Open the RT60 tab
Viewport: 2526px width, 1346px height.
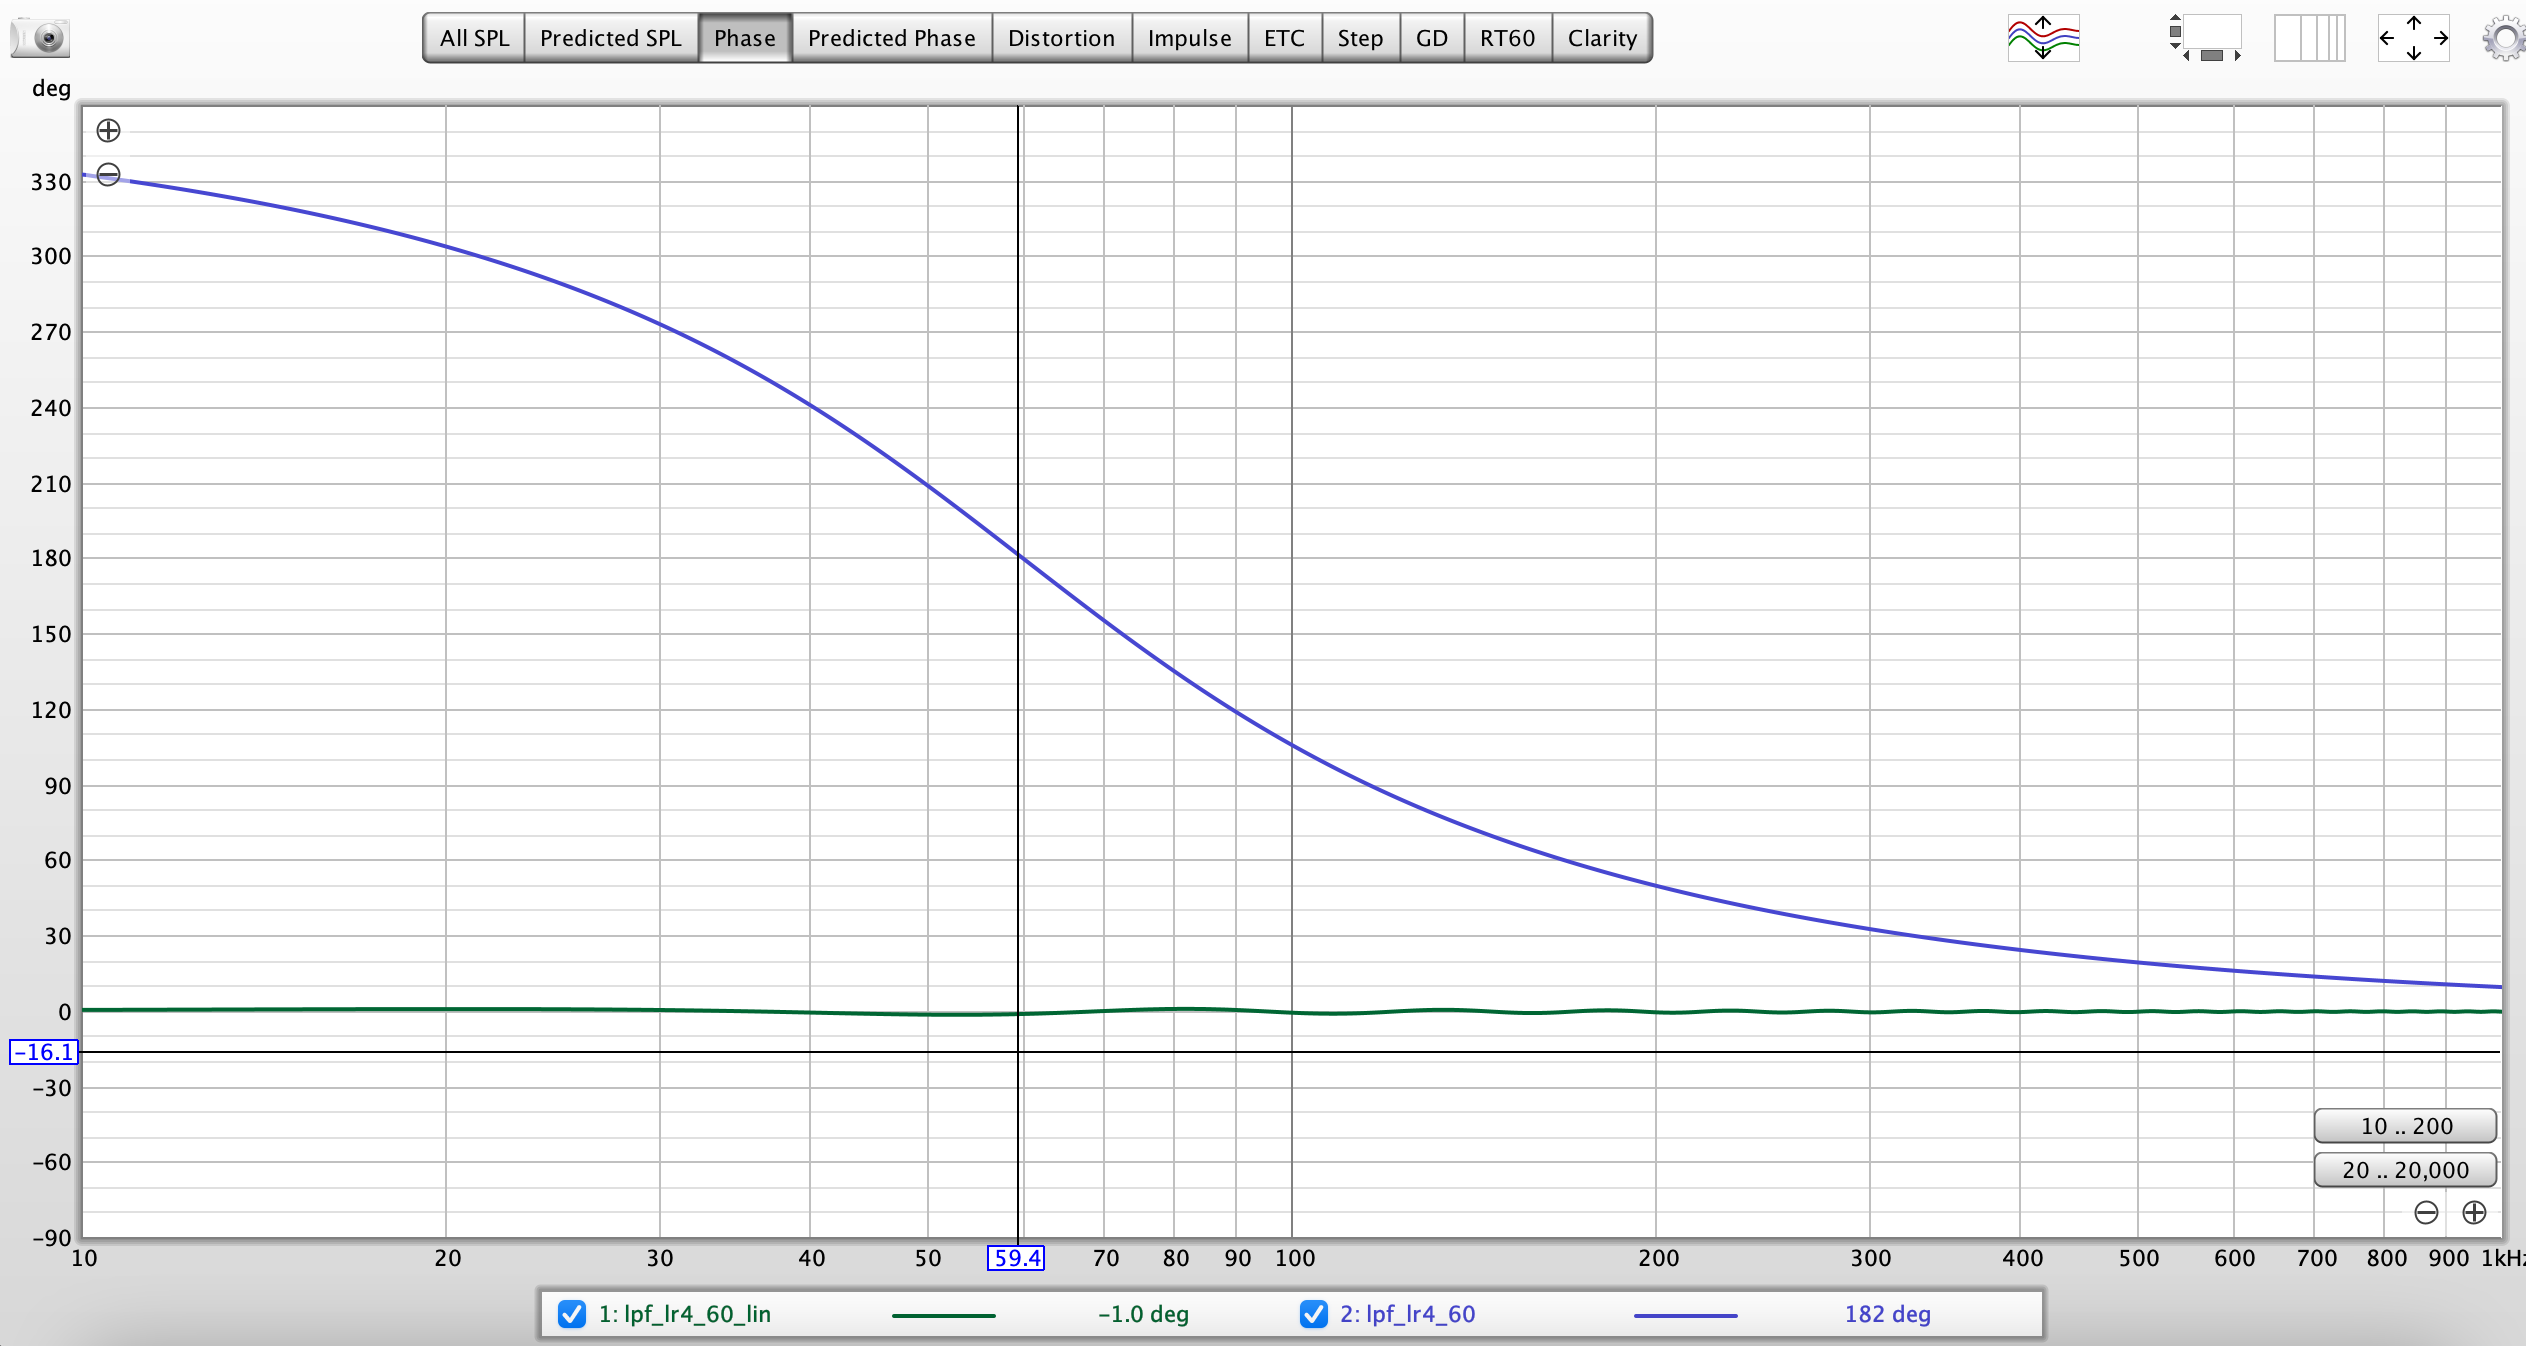click(x=1507, y=38)
